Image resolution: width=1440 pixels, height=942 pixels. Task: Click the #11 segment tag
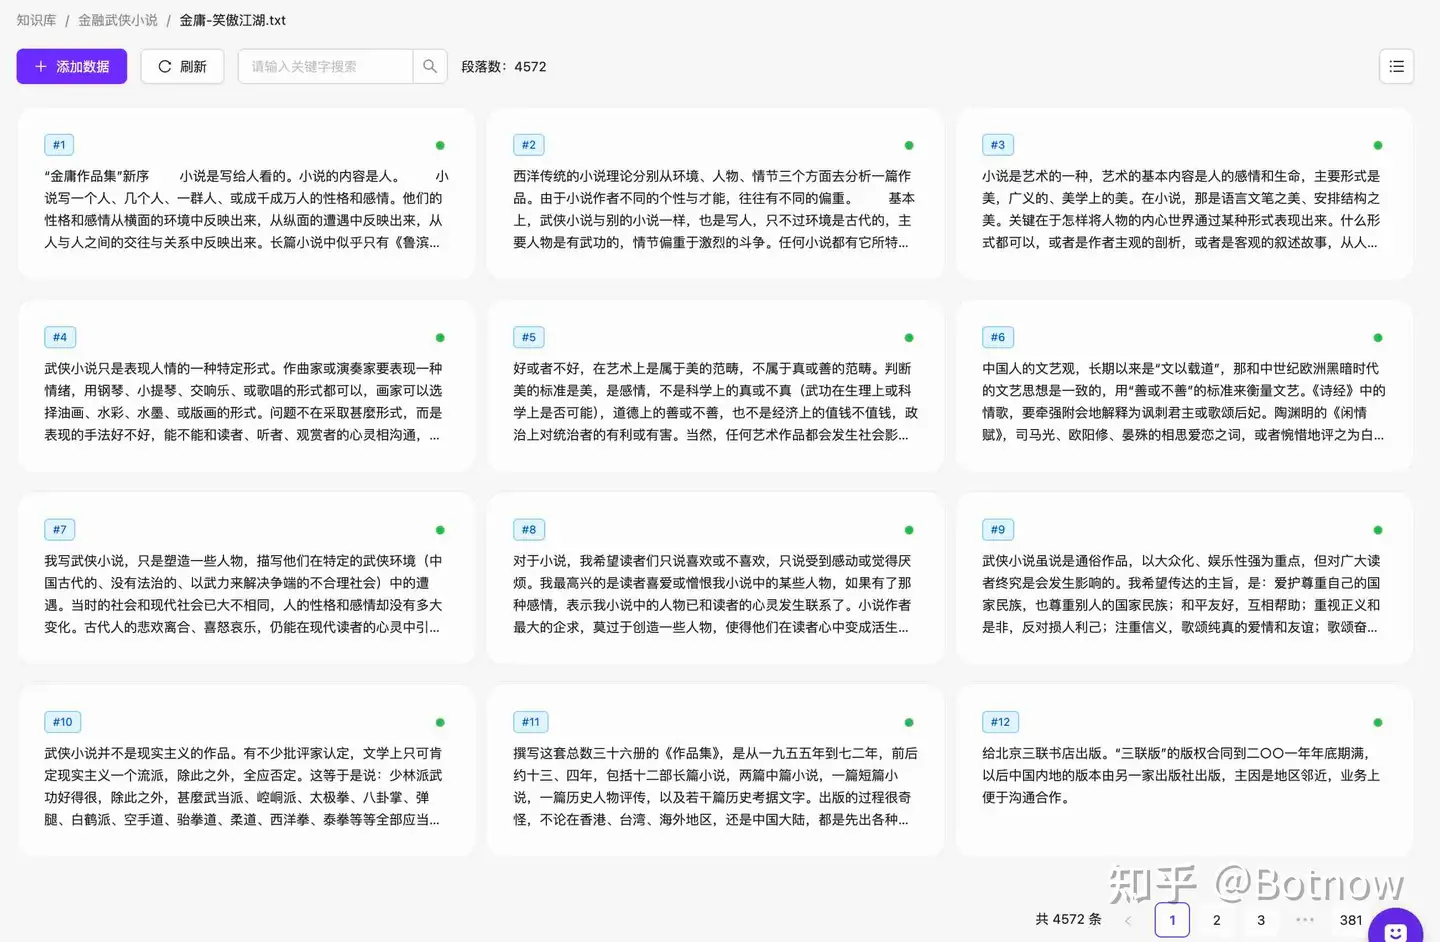(531, 722)
